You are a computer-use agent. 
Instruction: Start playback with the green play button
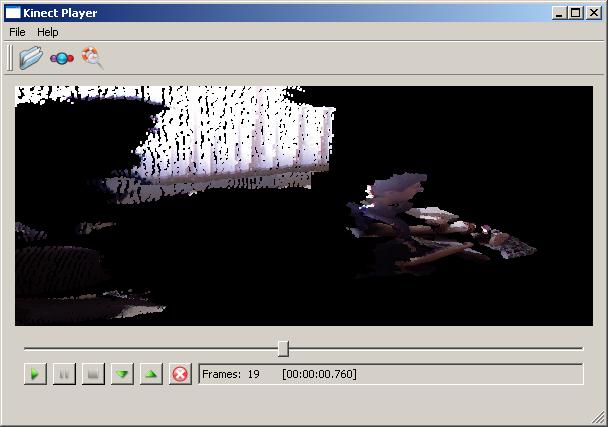coord(35,374)
